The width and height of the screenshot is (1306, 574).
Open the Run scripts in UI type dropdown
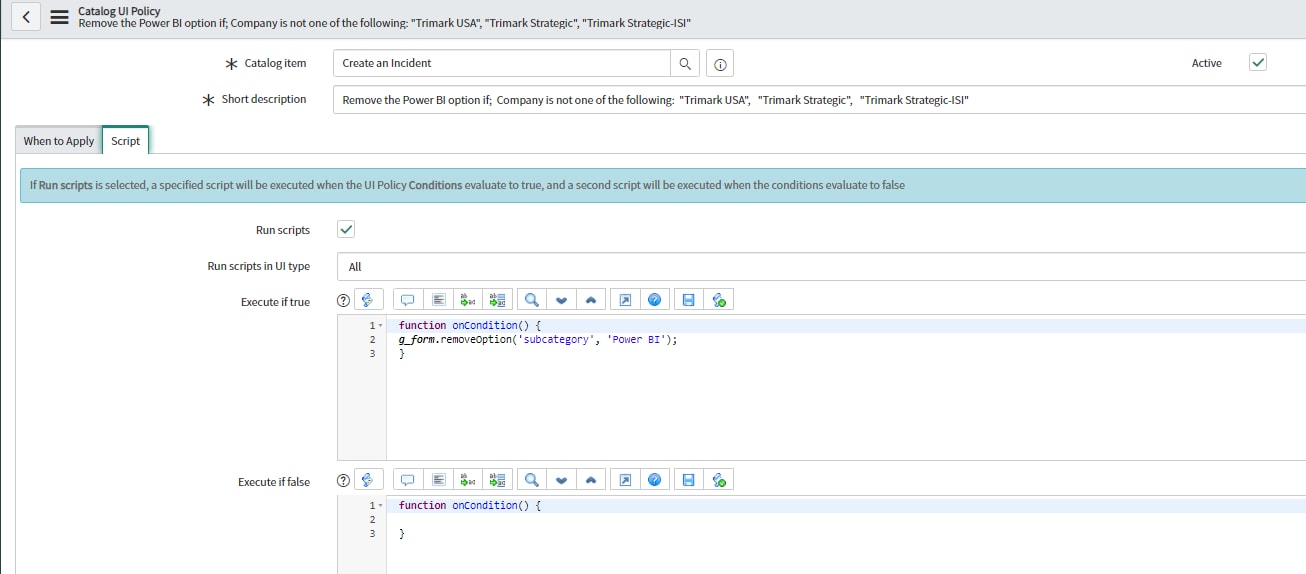822,267
